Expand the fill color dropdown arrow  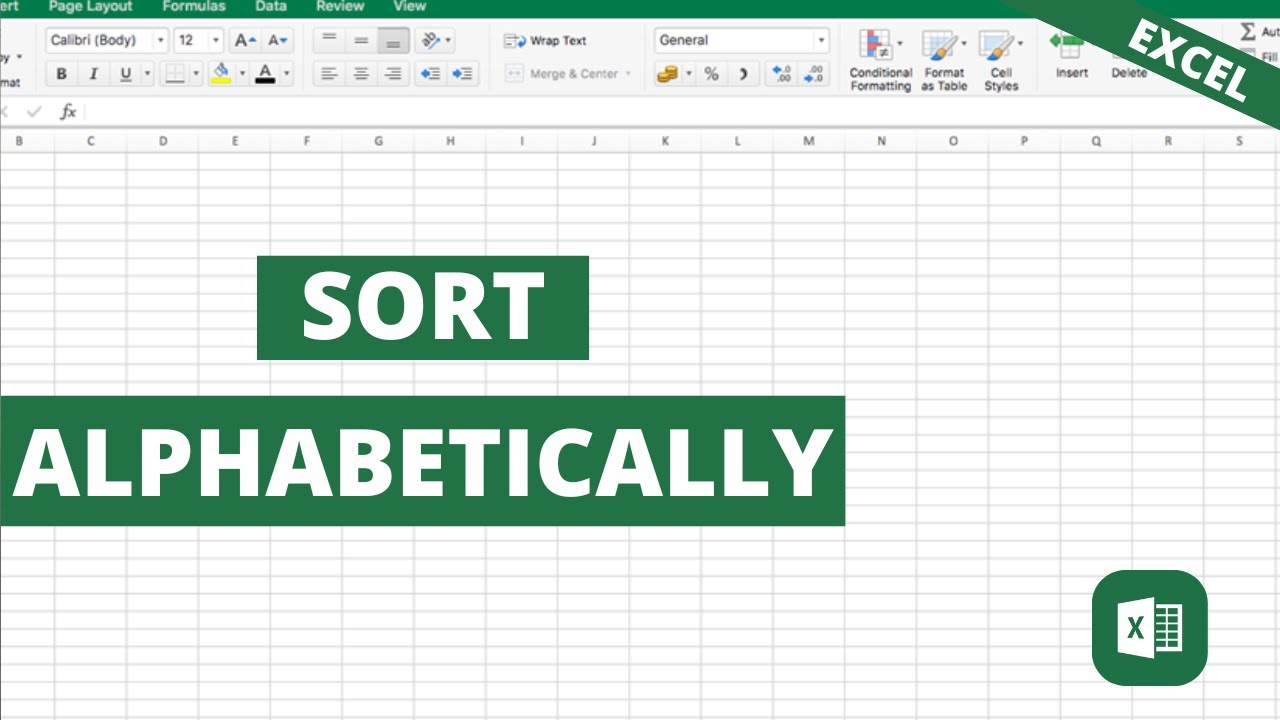point(242,74)
